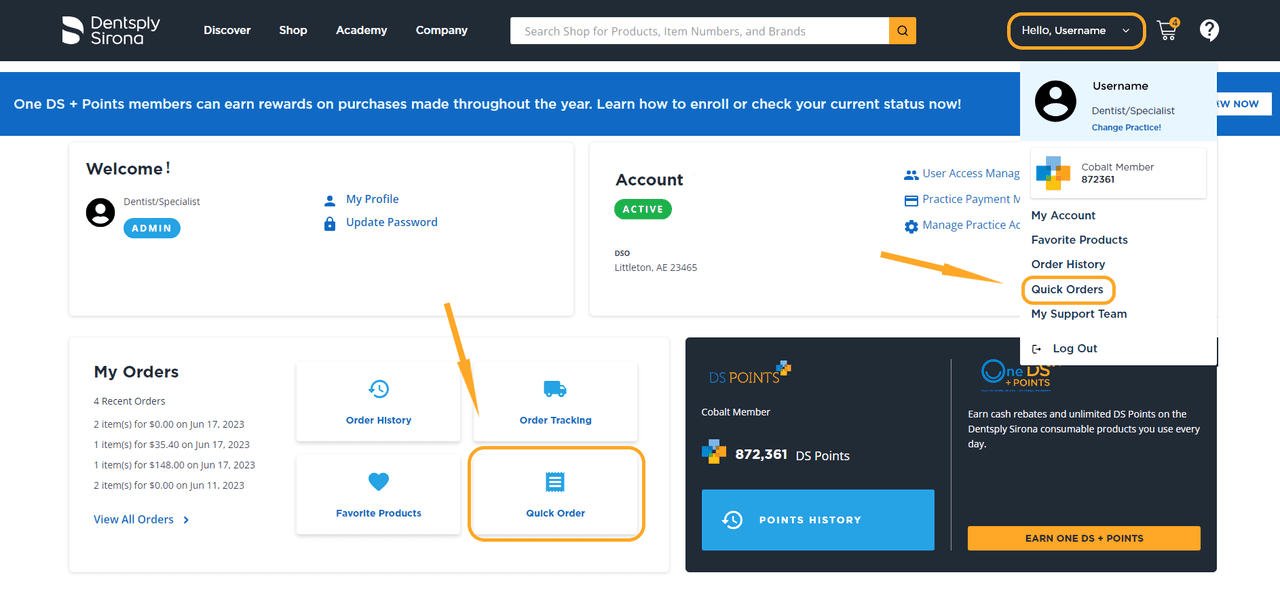This screenshot has width=1280, height=590.
Task: Open the Quick Order tile
Action: (x=555, y=494)
